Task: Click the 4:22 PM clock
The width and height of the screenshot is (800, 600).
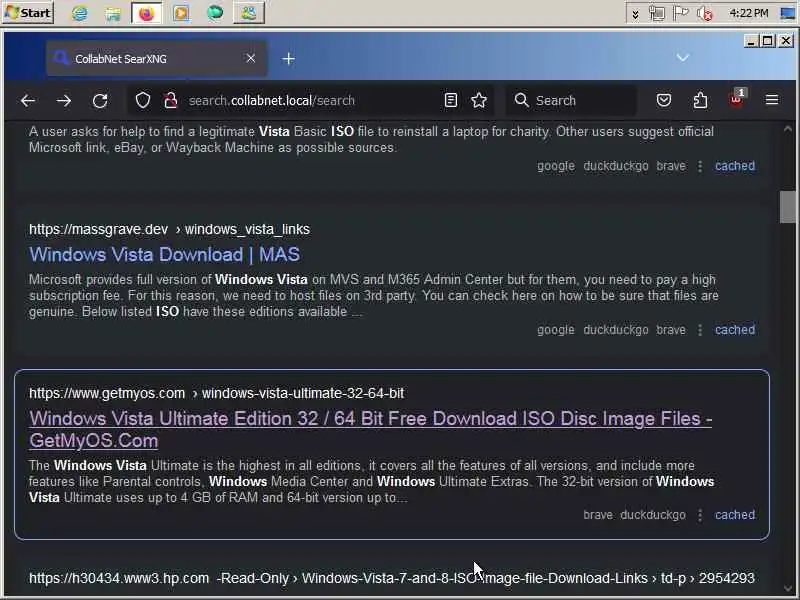Action: [x=748, y=13]
